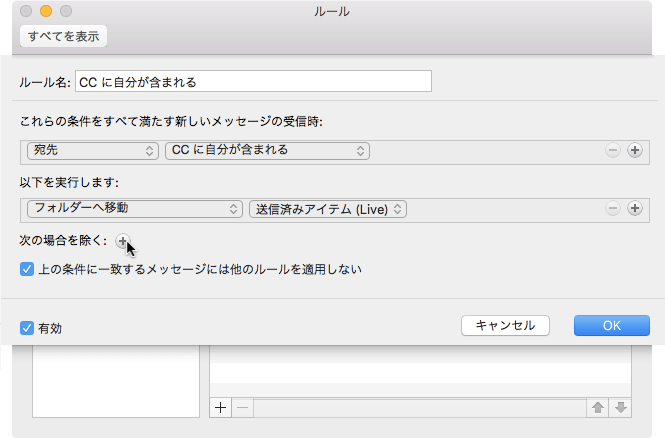665x438 pixels.
Task: Add another action after フォルダーへ移動
Action: [634, 209]
